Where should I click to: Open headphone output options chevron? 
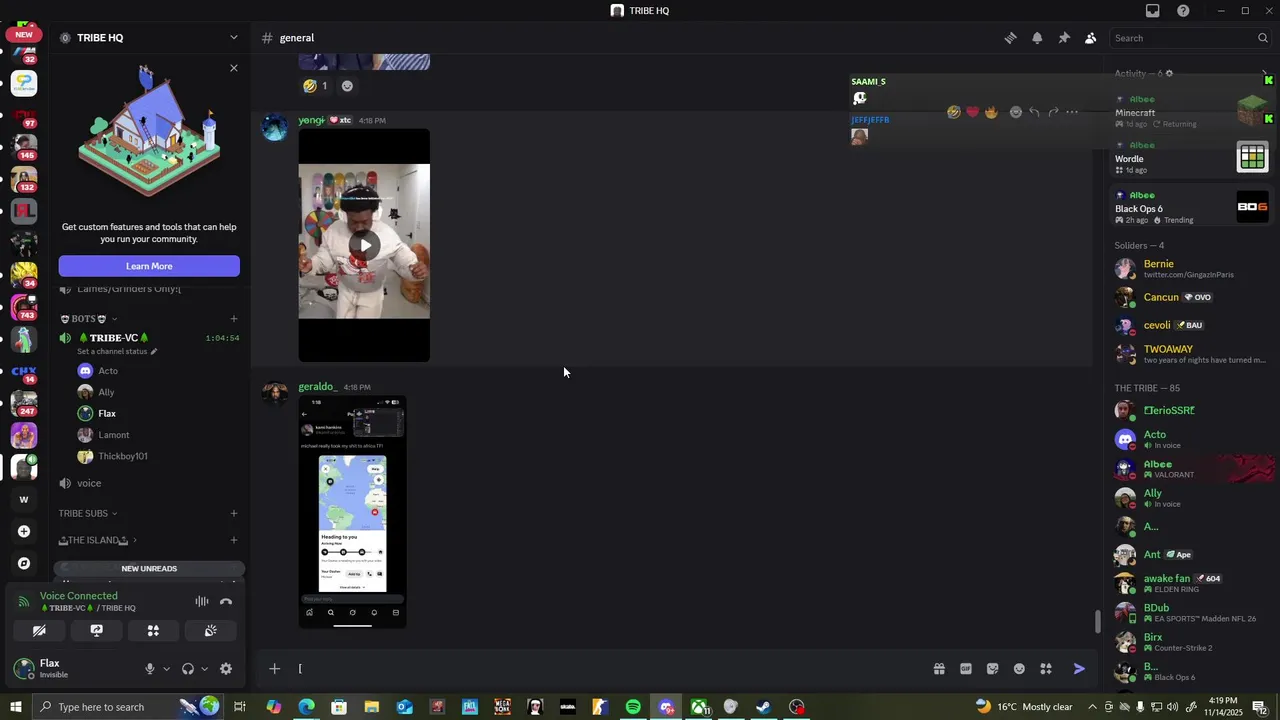tap(204, 669)
